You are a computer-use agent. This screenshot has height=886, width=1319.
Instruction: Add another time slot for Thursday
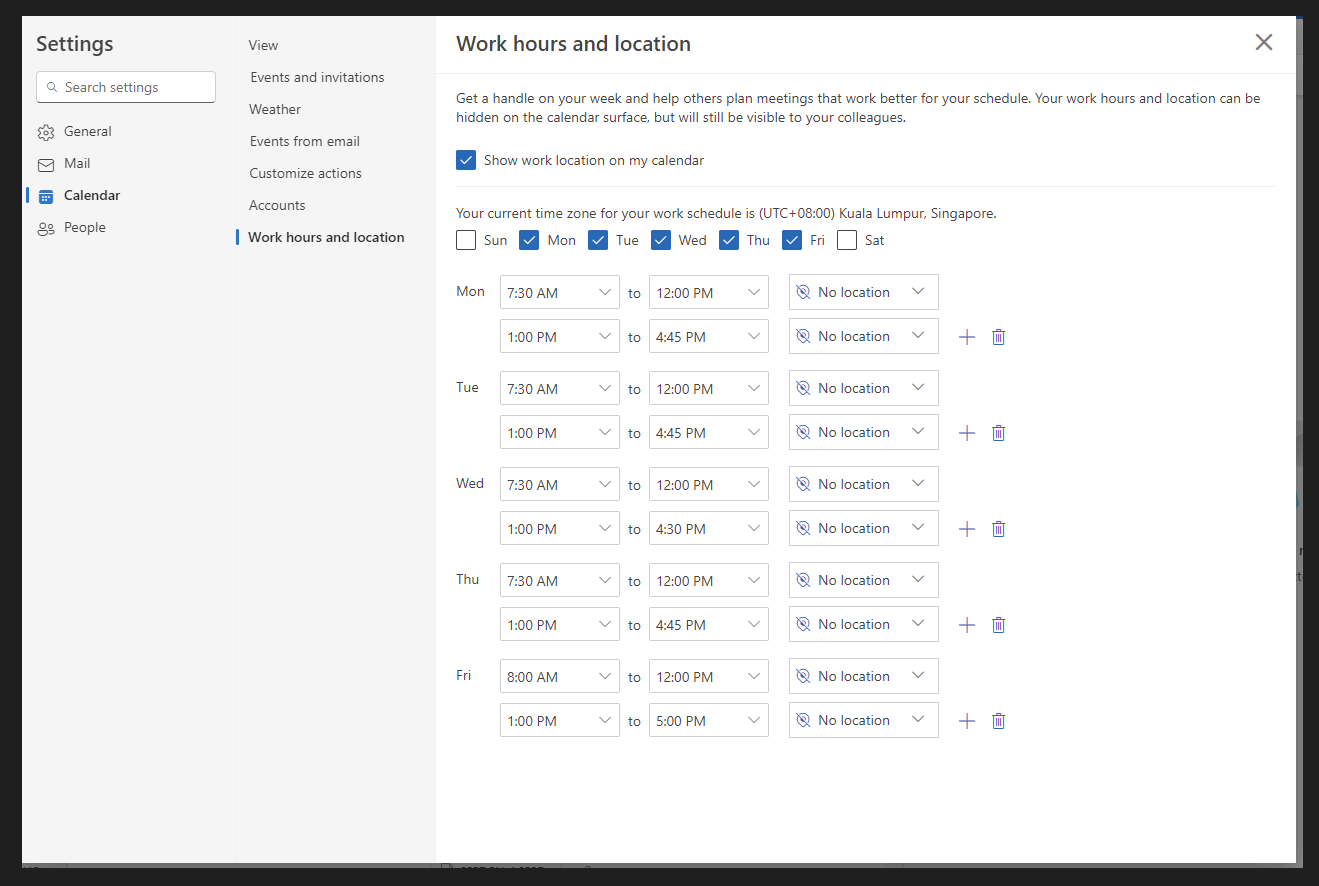pyautogui.click(x=966, y=625)
